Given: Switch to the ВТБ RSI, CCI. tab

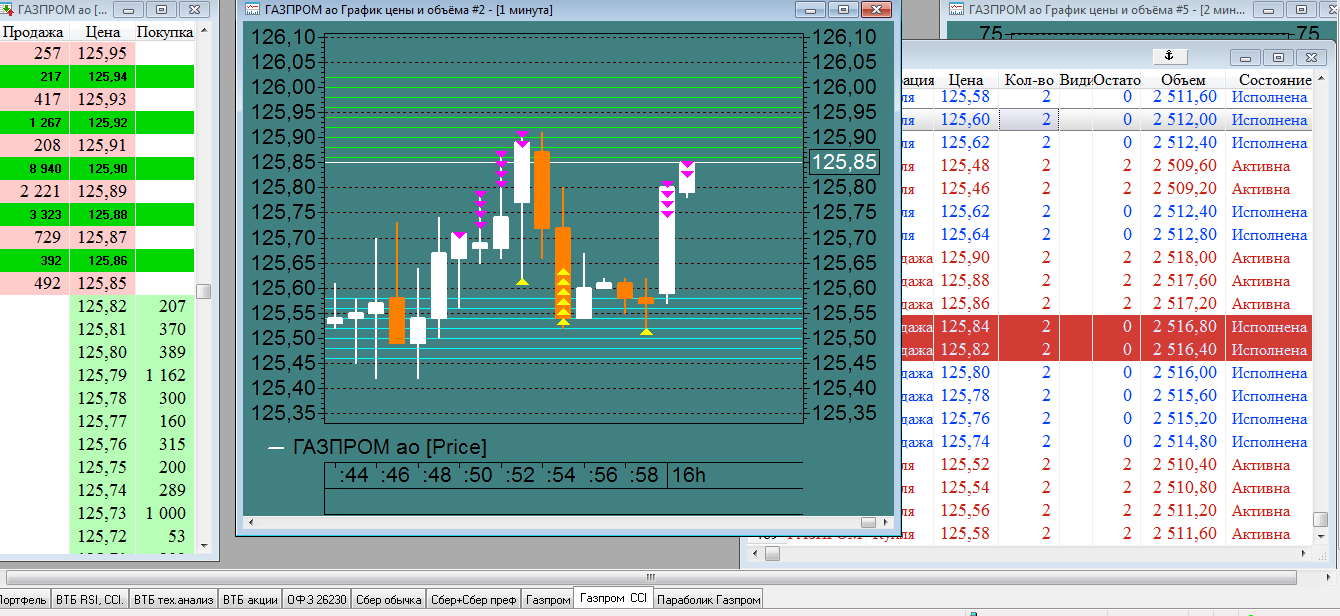Looking at the screenshot, I should (90, 600).
